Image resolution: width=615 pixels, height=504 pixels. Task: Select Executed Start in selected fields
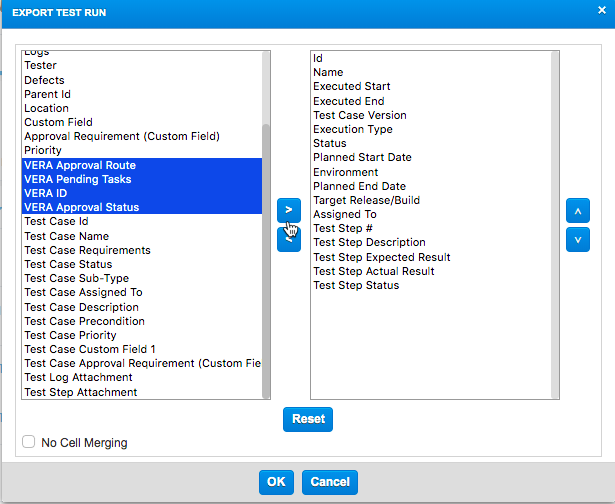pyautogui.click(x=351, y=87)
